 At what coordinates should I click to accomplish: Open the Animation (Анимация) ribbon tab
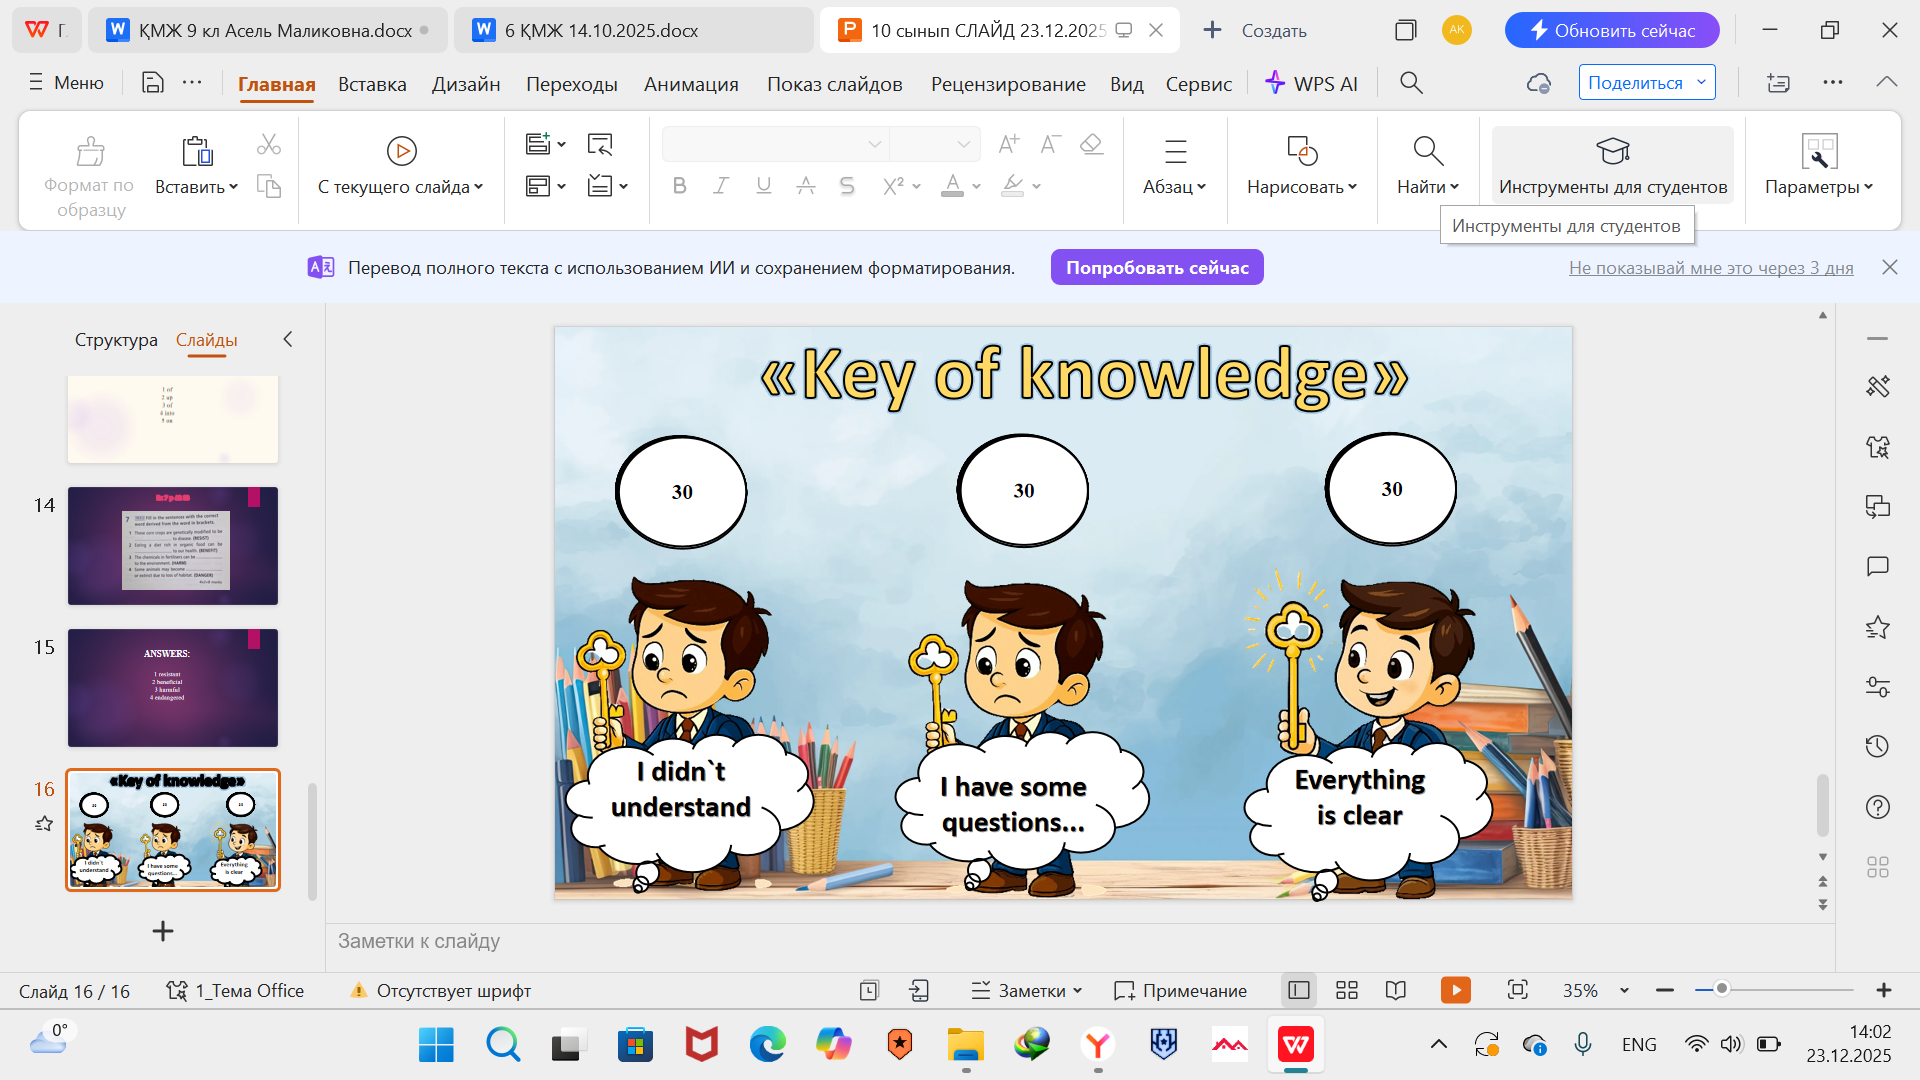pos(691,84)
